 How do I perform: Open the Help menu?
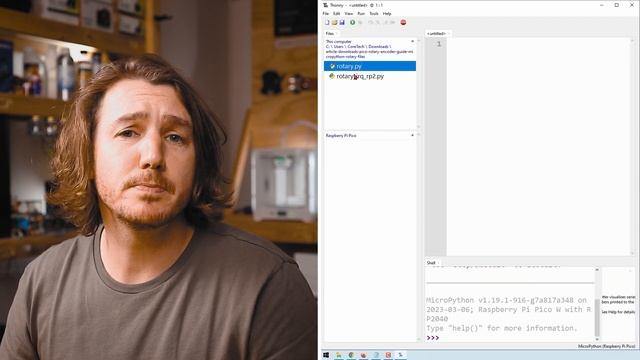point(387,13)
